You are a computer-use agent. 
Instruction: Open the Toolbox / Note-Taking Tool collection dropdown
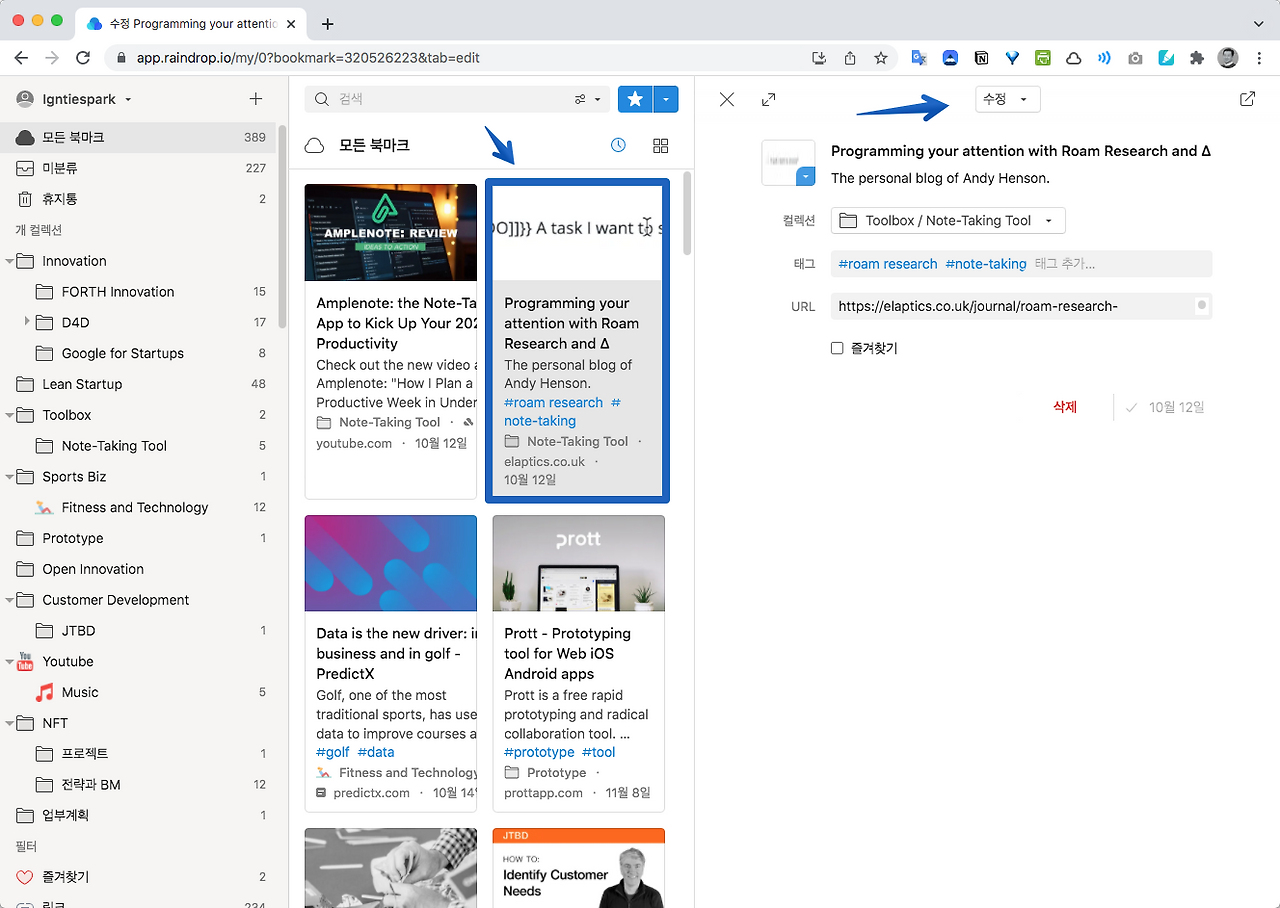coord(947,220)
